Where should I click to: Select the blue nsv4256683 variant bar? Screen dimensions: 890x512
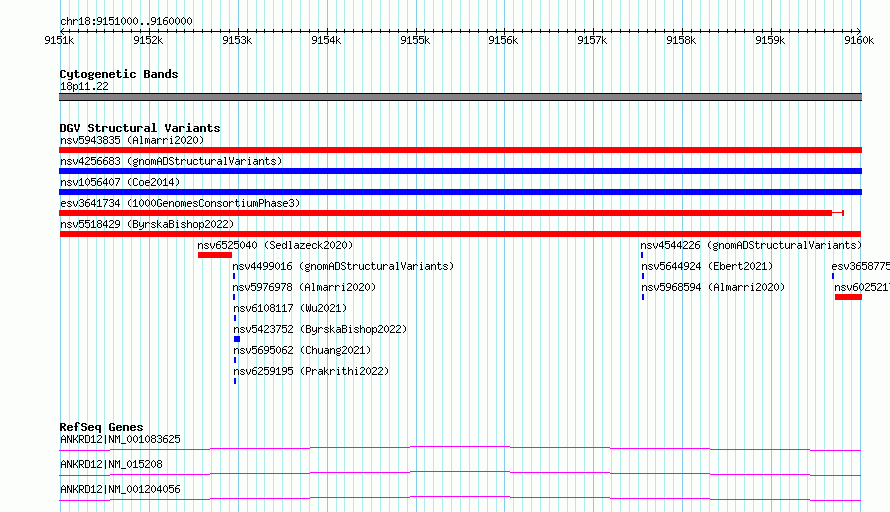pos(460,171)
